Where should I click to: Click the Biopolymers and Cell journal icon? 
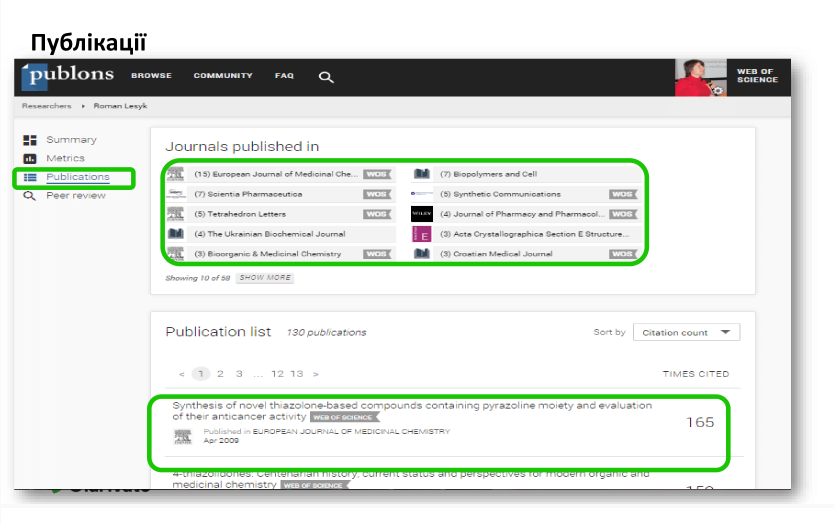pos(421,174)
